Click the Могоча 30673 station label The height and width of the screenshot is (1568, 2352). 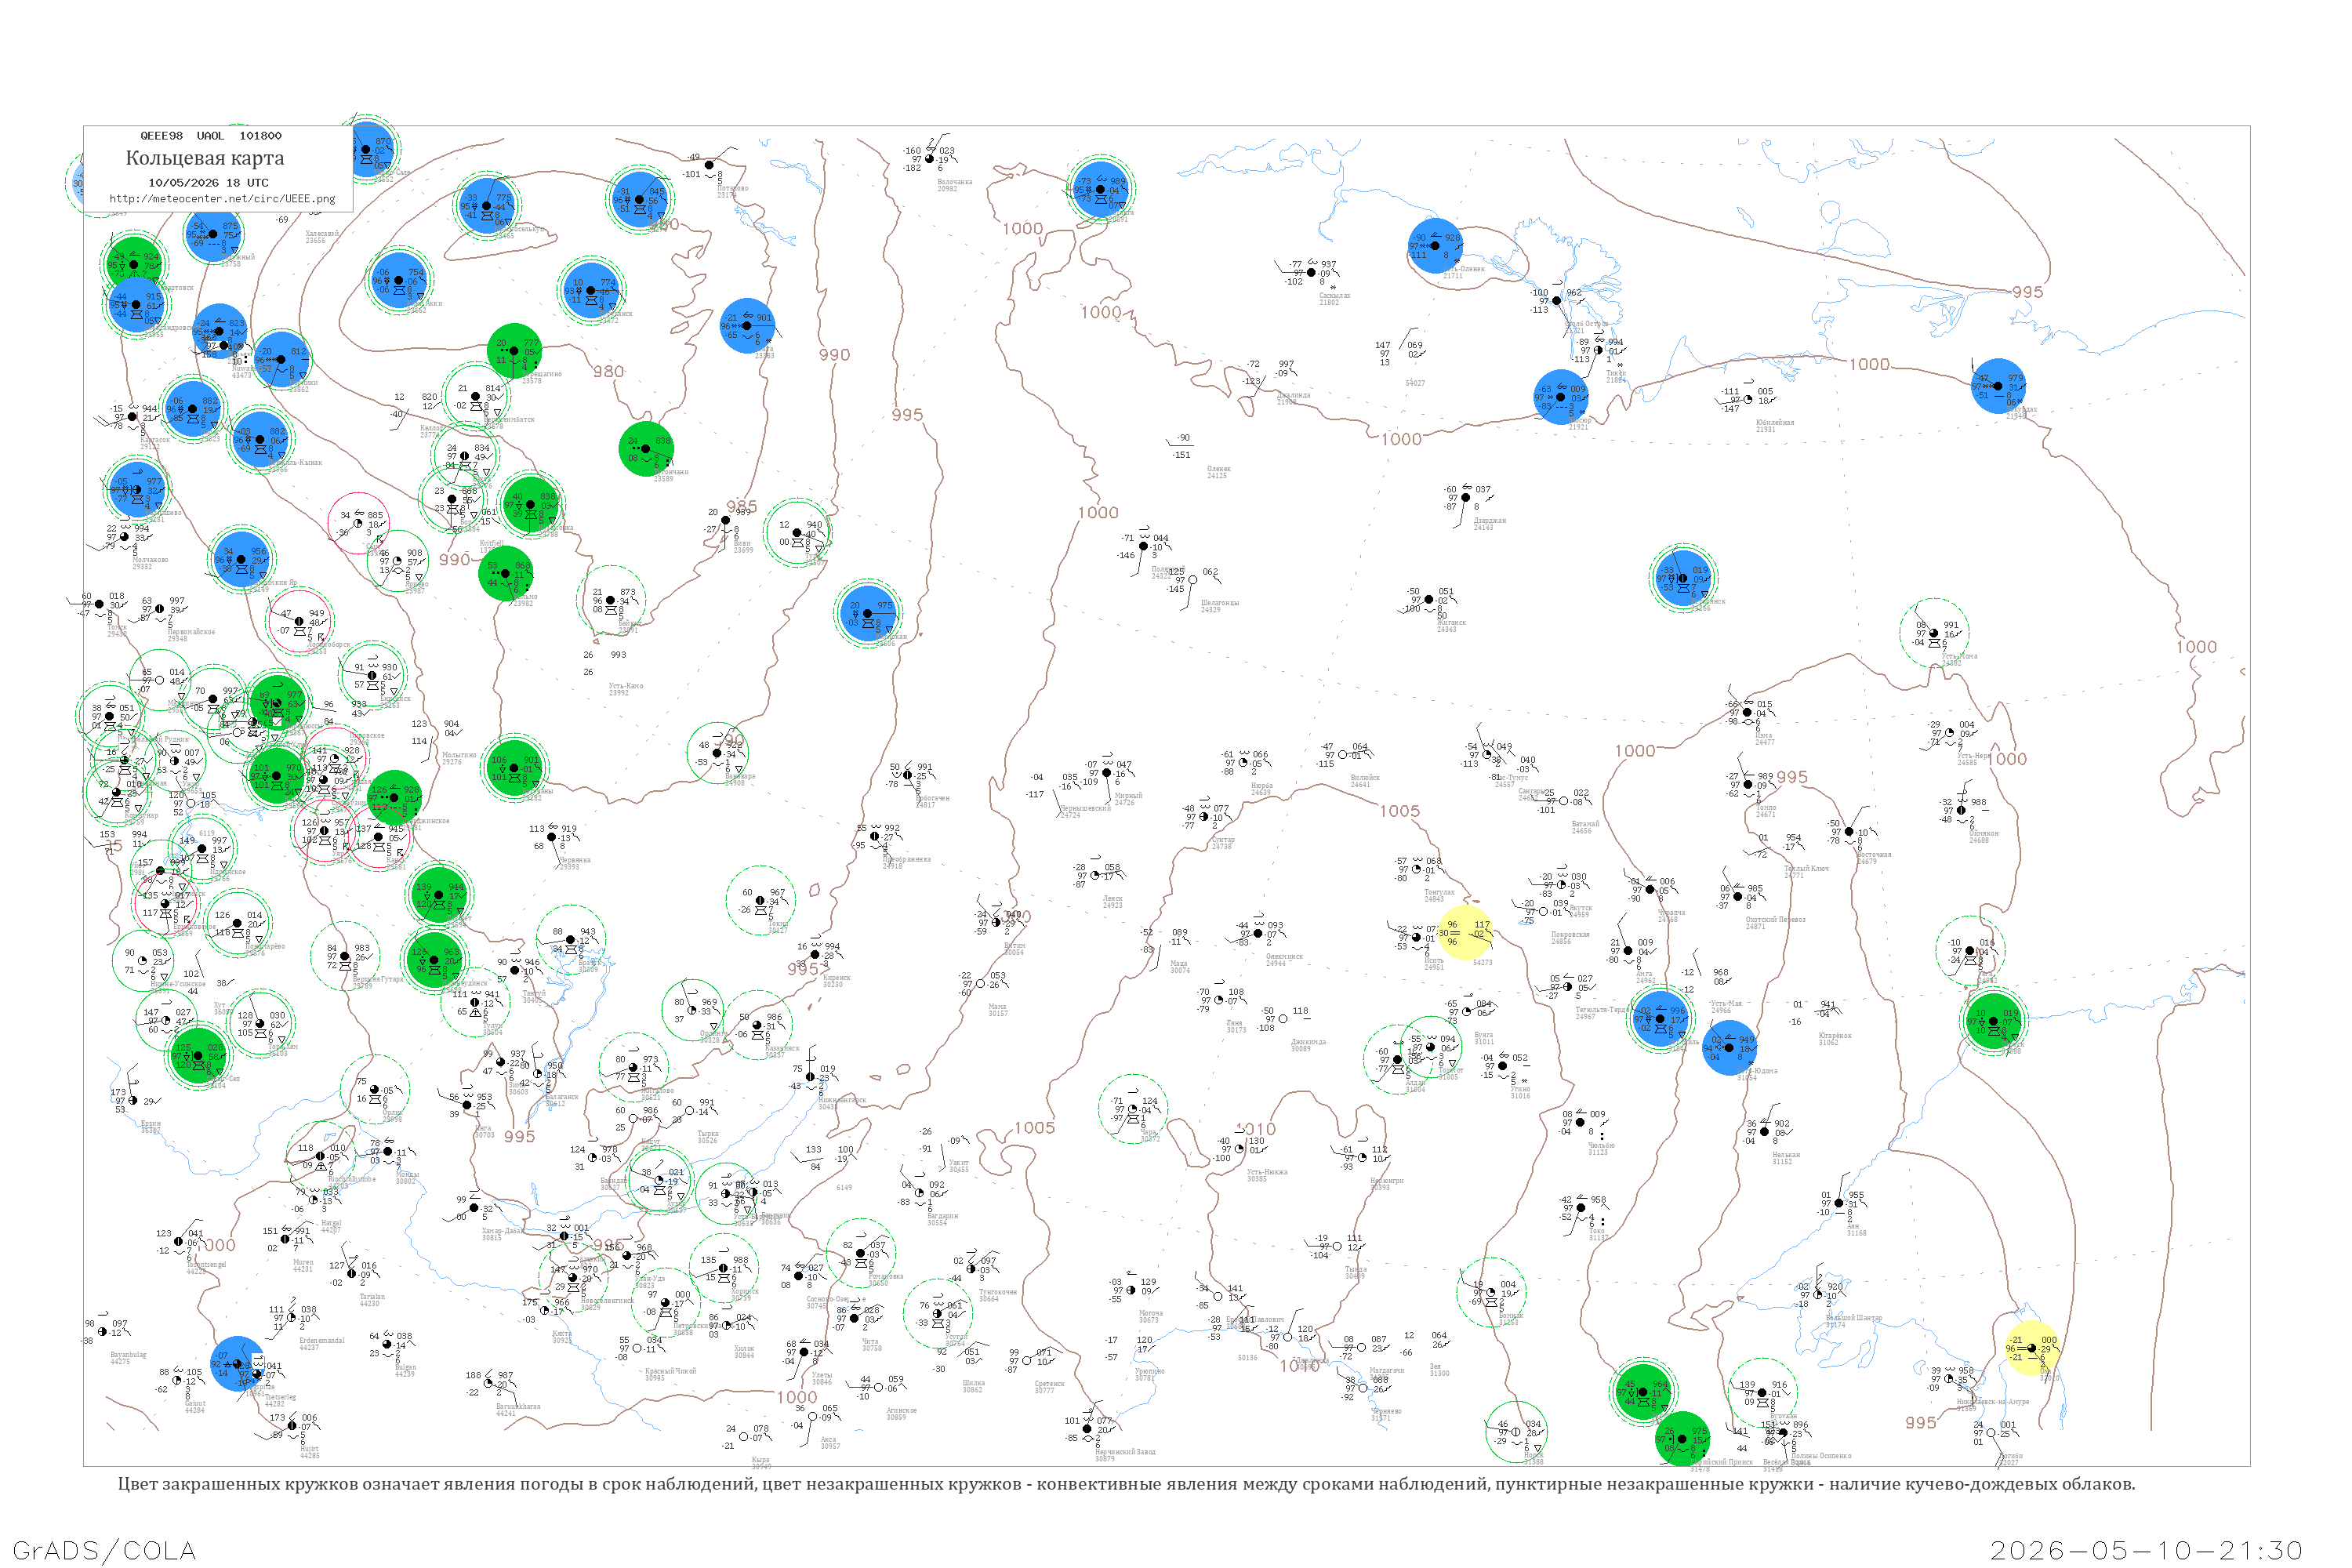tap(1150, 1316)
